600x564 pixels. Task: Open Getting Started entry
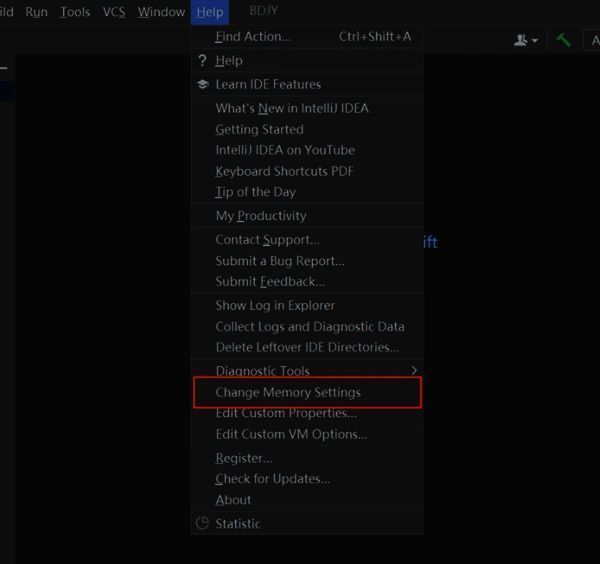pos(307,129)
